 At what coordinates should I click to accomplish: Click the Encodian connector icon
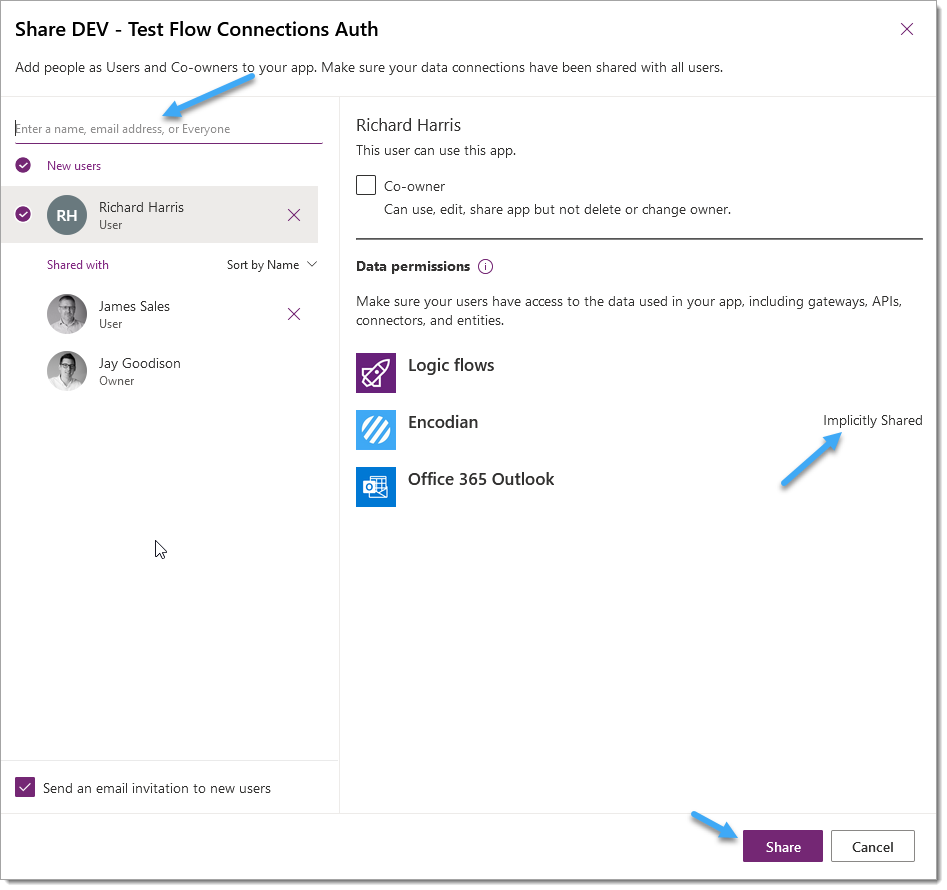tap(376, 429)
